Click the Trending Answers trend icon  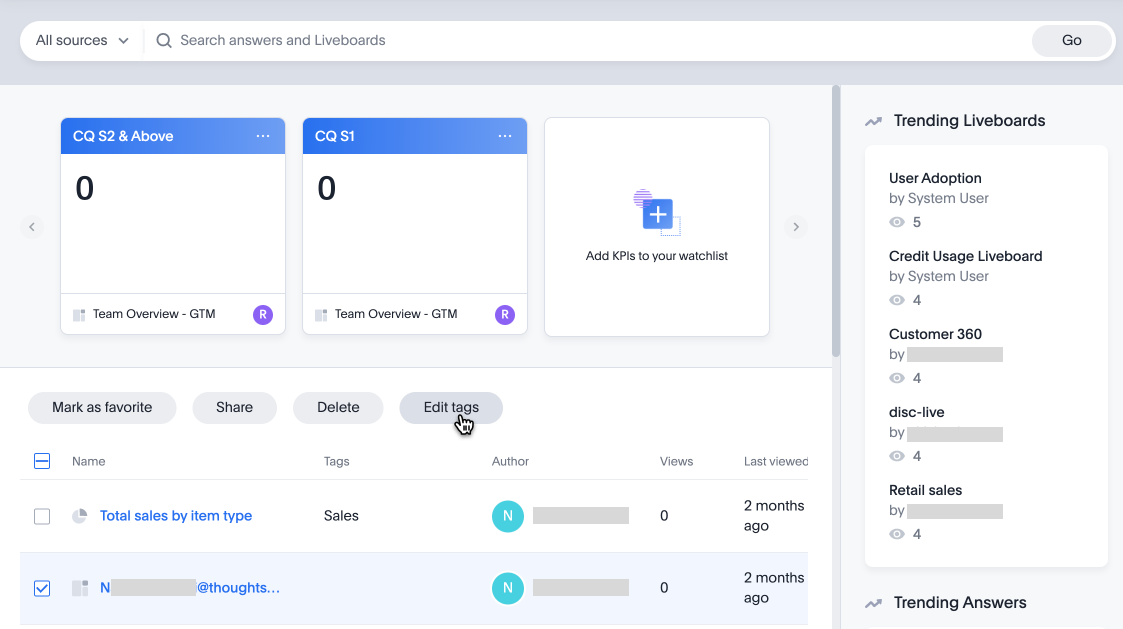coord(873,603)
